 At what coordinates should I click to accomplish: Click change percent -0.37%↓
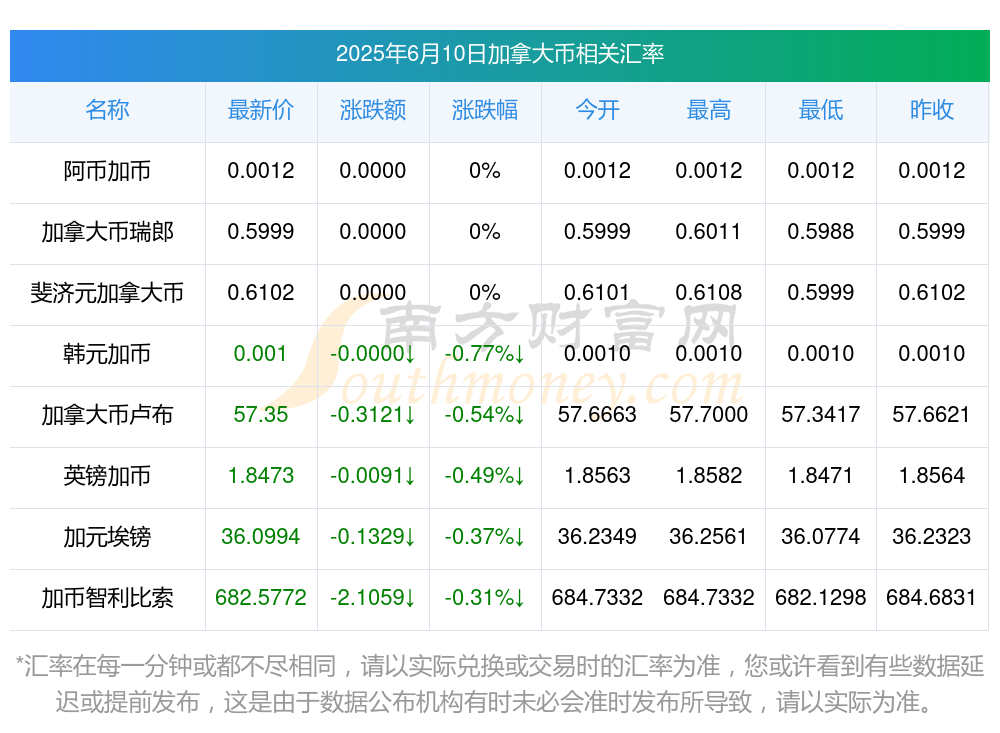point(485,537)
